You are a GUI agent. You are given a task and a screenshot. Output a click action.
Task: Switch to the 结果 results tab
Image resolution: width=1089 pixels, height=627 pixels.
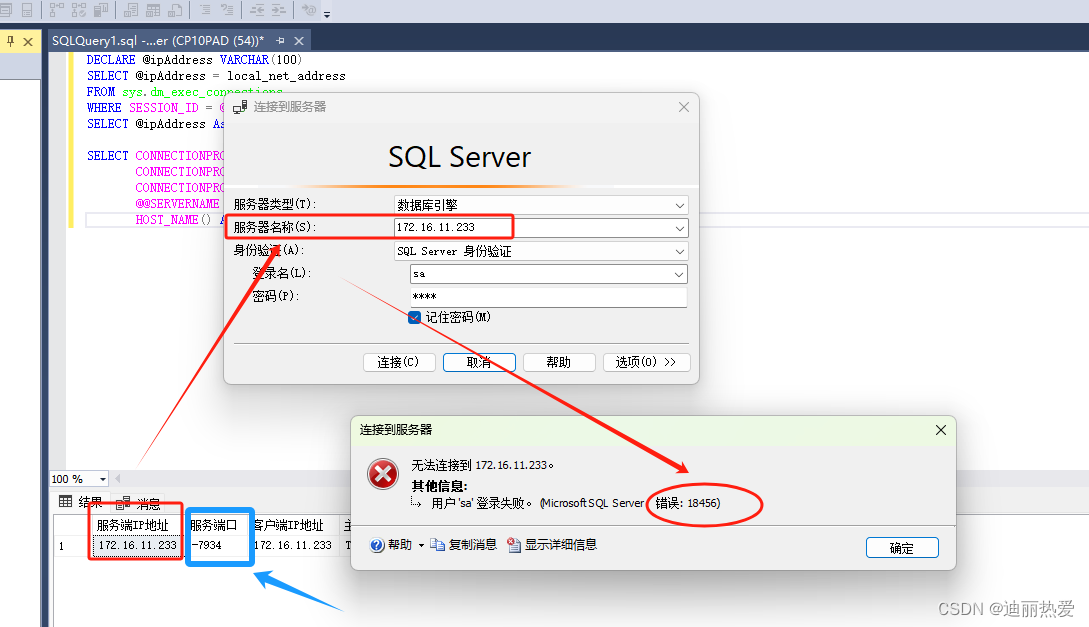point(81,503)
